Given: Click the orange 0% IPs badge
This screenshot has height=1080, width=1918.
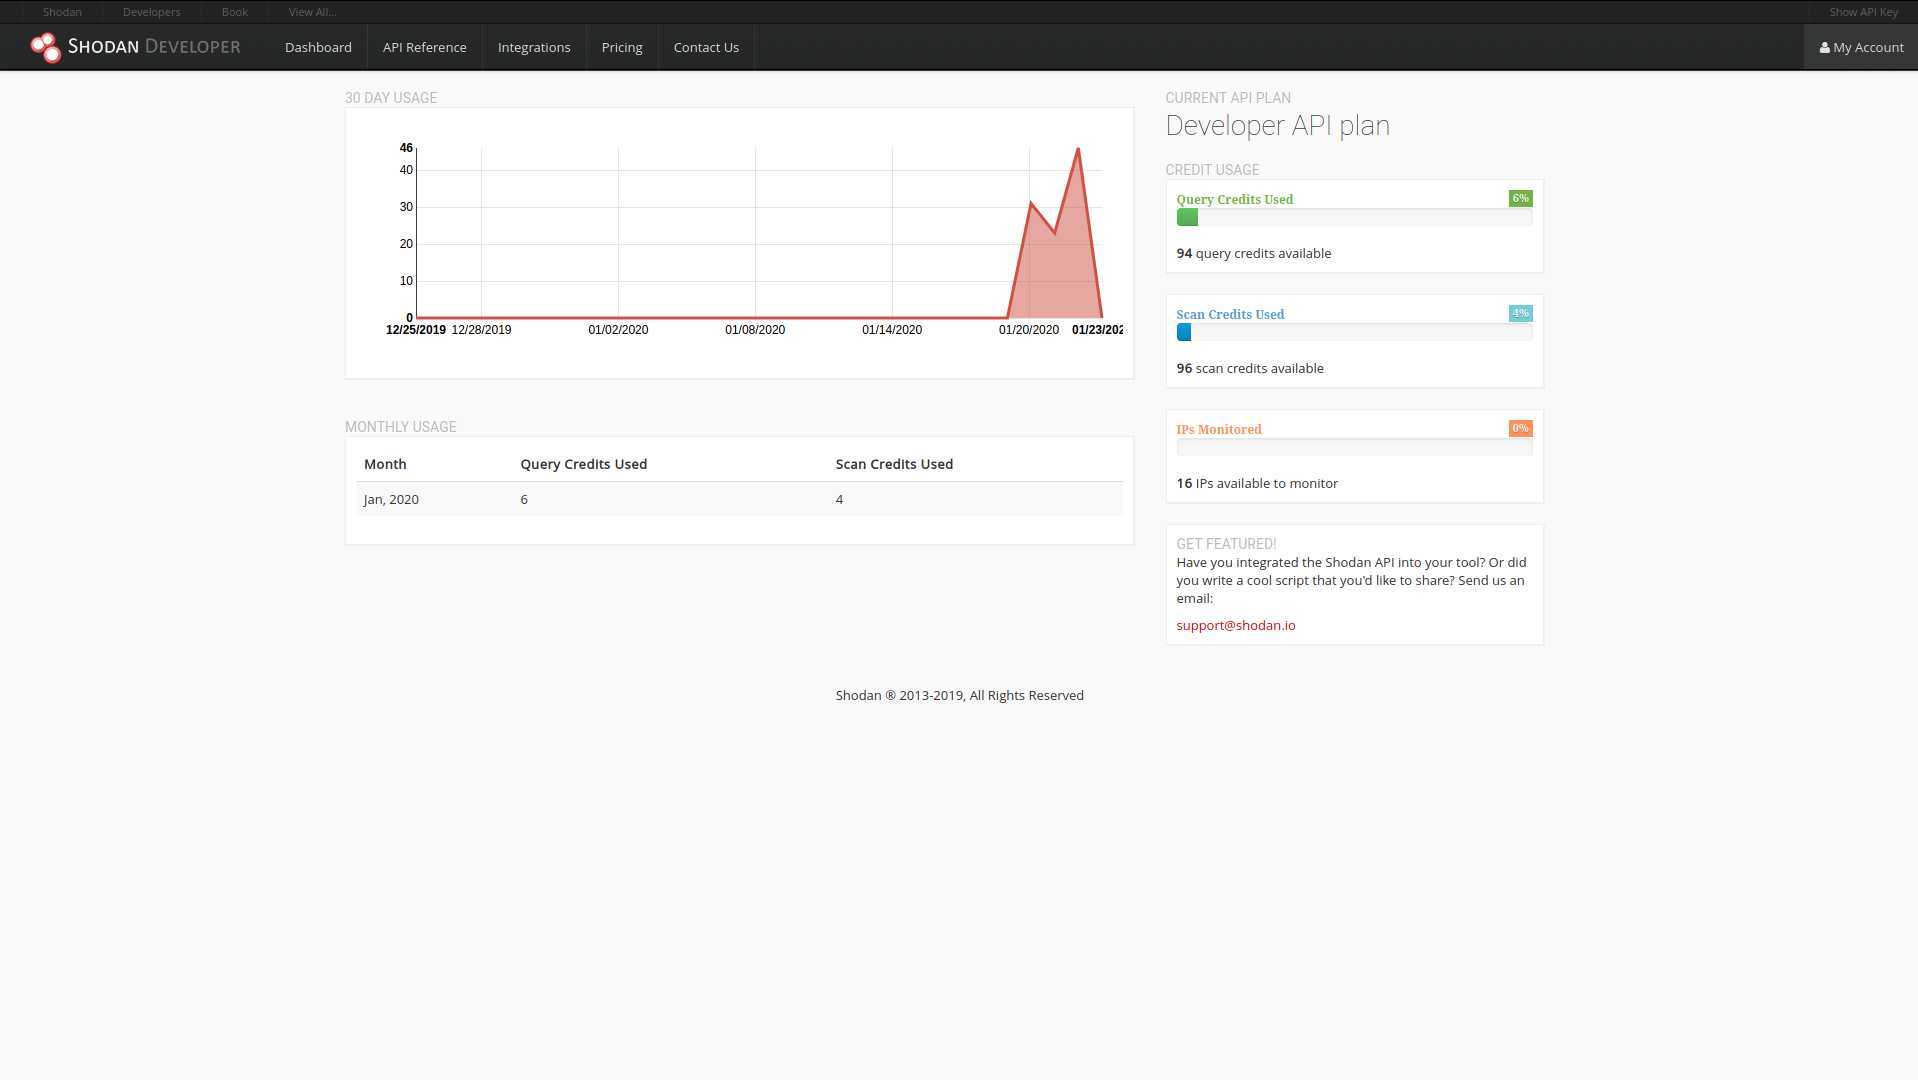Looking at the screenshot, I should (x=1520, y=429).
